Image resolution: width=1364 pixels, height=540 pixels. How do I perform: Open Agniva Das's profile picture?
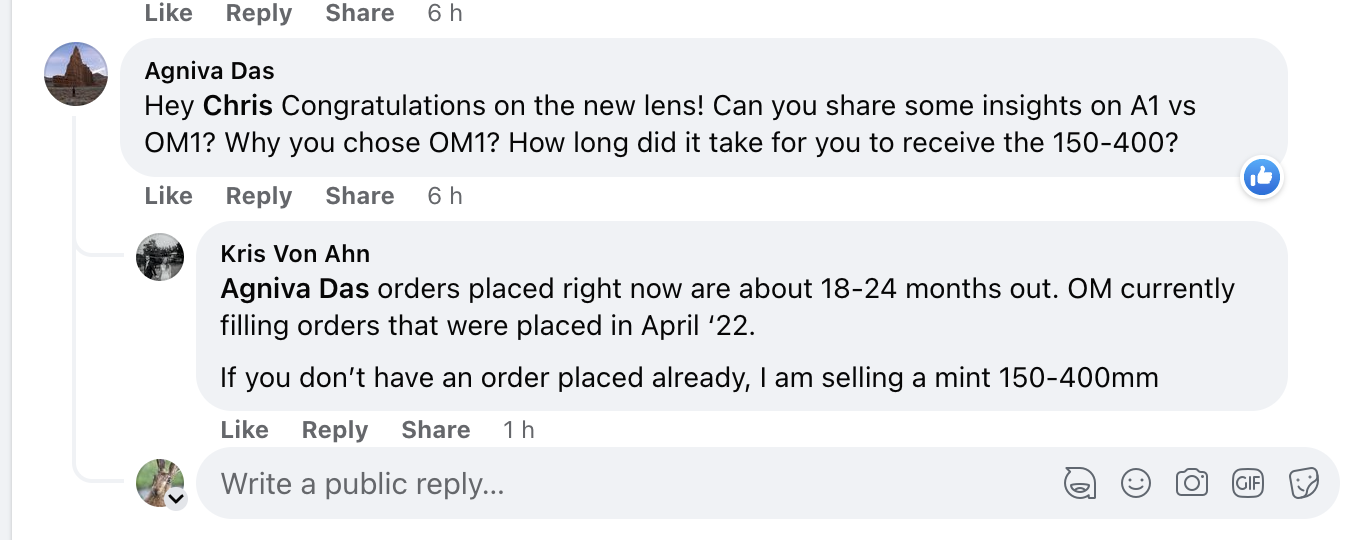coord(76,74)
